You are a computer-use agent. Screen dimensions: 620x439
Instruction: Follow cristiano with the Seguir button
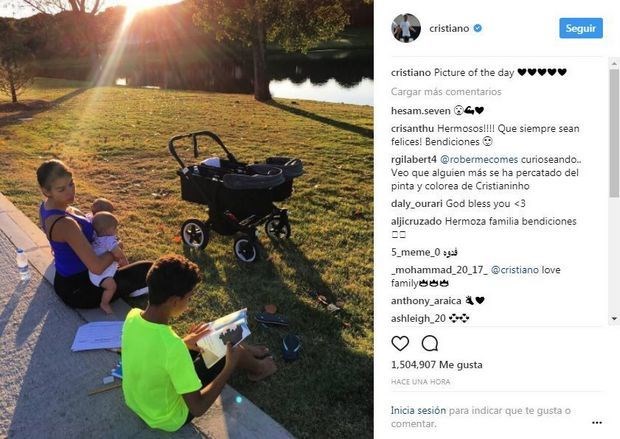(x=581, y=28)
